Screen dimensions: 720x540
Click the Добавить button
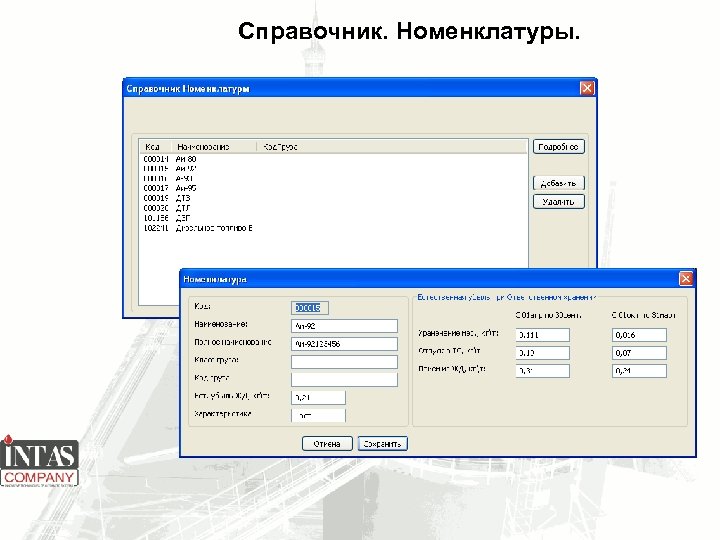(558, 183)
